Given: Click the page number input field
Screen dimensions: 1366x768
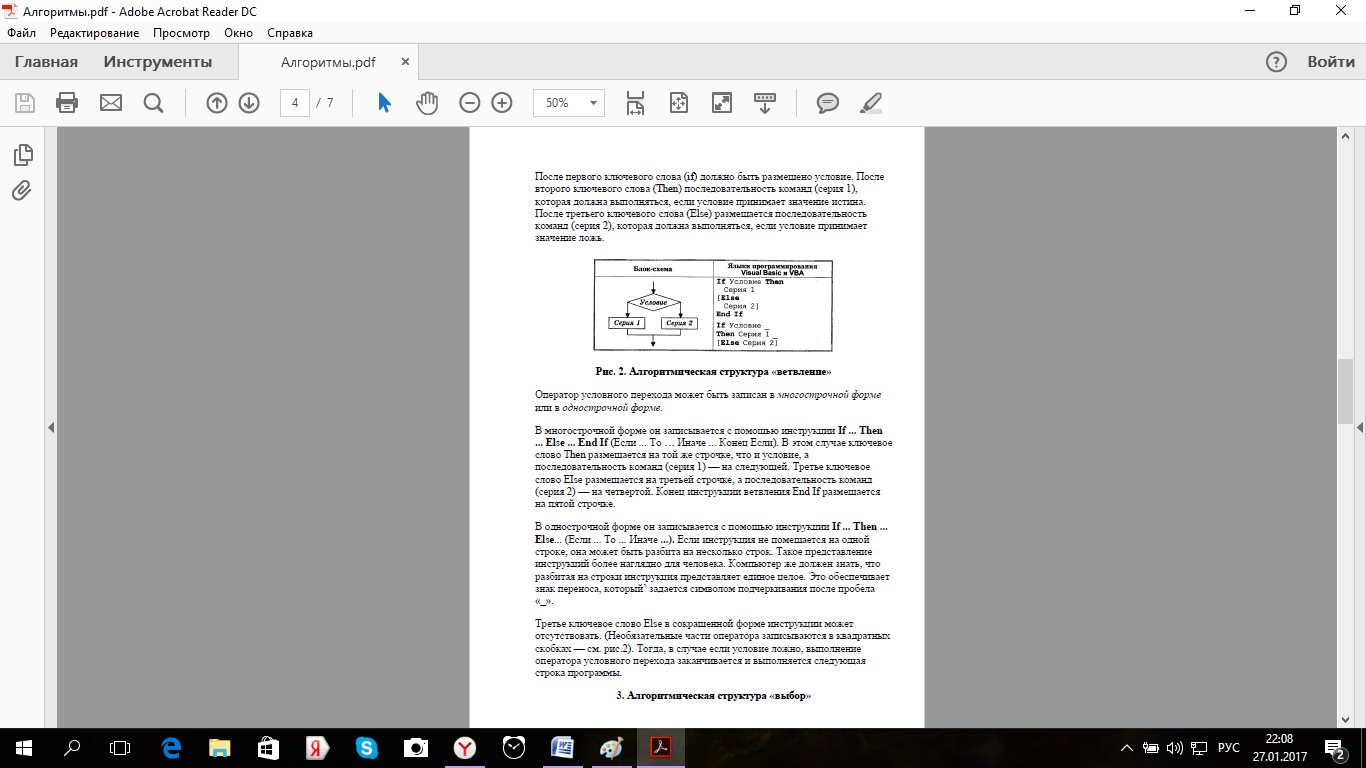Looking at the screenshot, I should pos(295,103).
